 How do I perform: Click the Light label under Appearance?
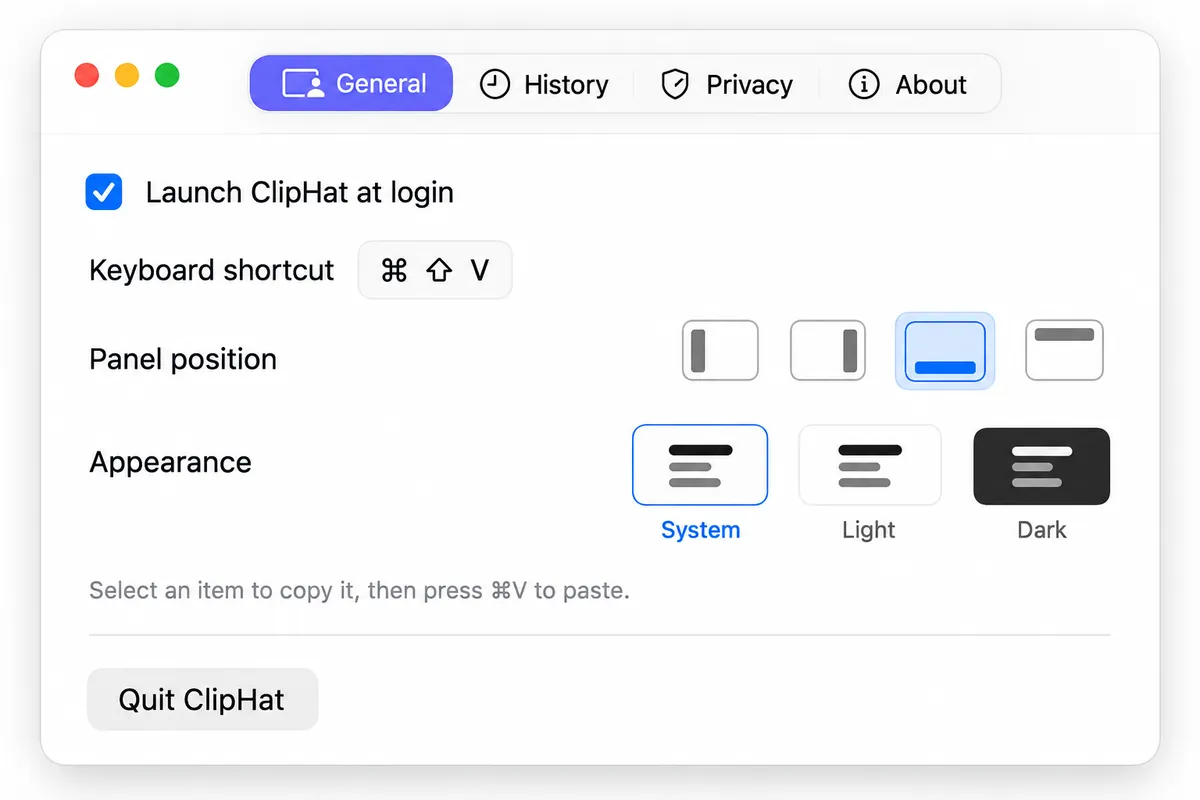click(869, 530)
